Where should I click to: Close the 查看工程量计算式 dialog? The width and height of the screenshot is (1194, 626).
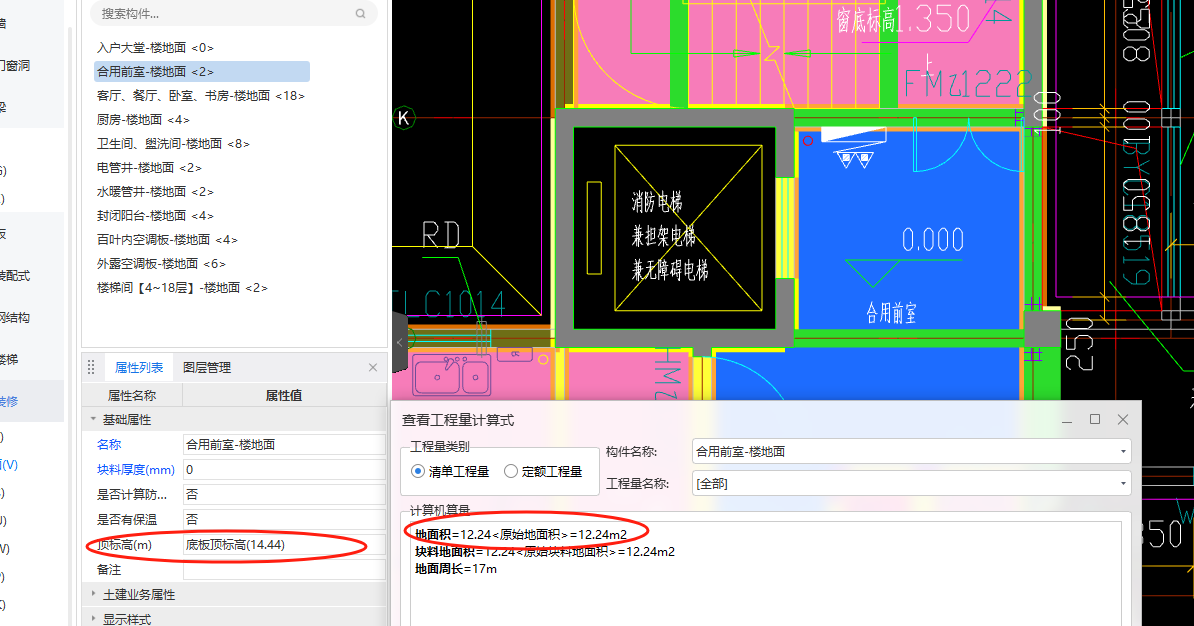[1122, 420]
